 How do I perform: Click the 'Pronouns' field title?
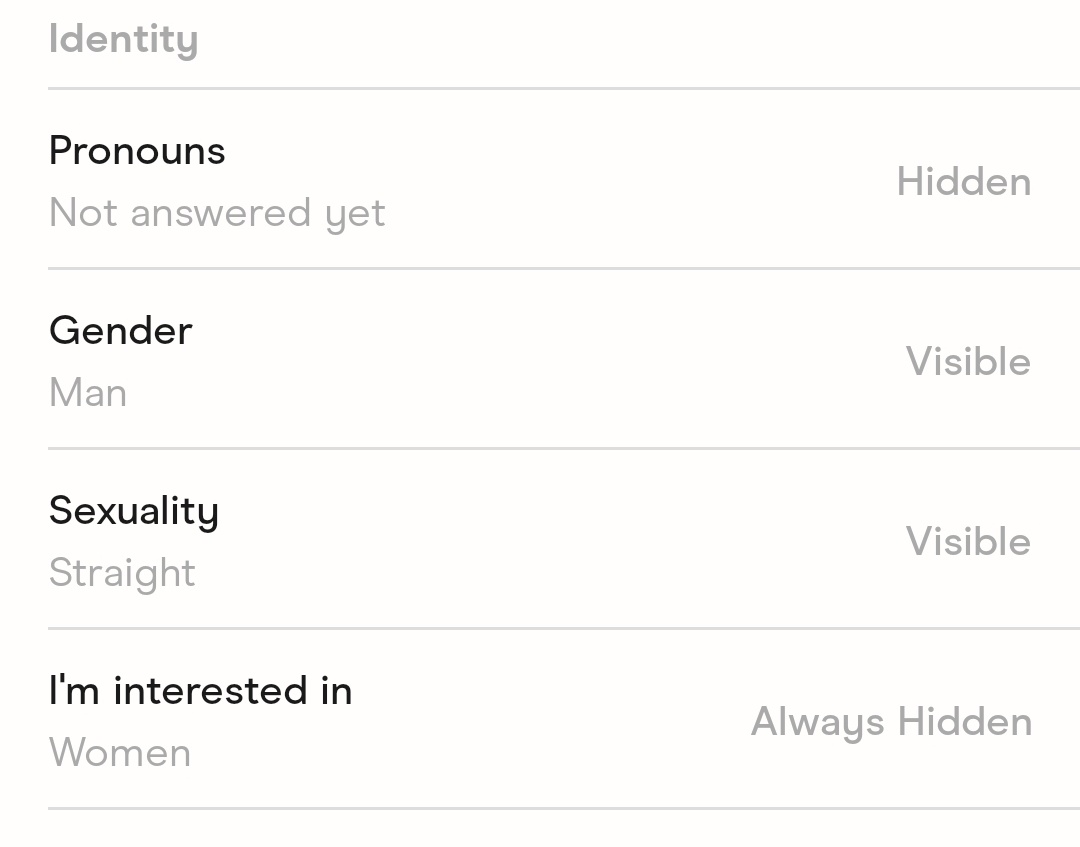[x=137, y=151]
